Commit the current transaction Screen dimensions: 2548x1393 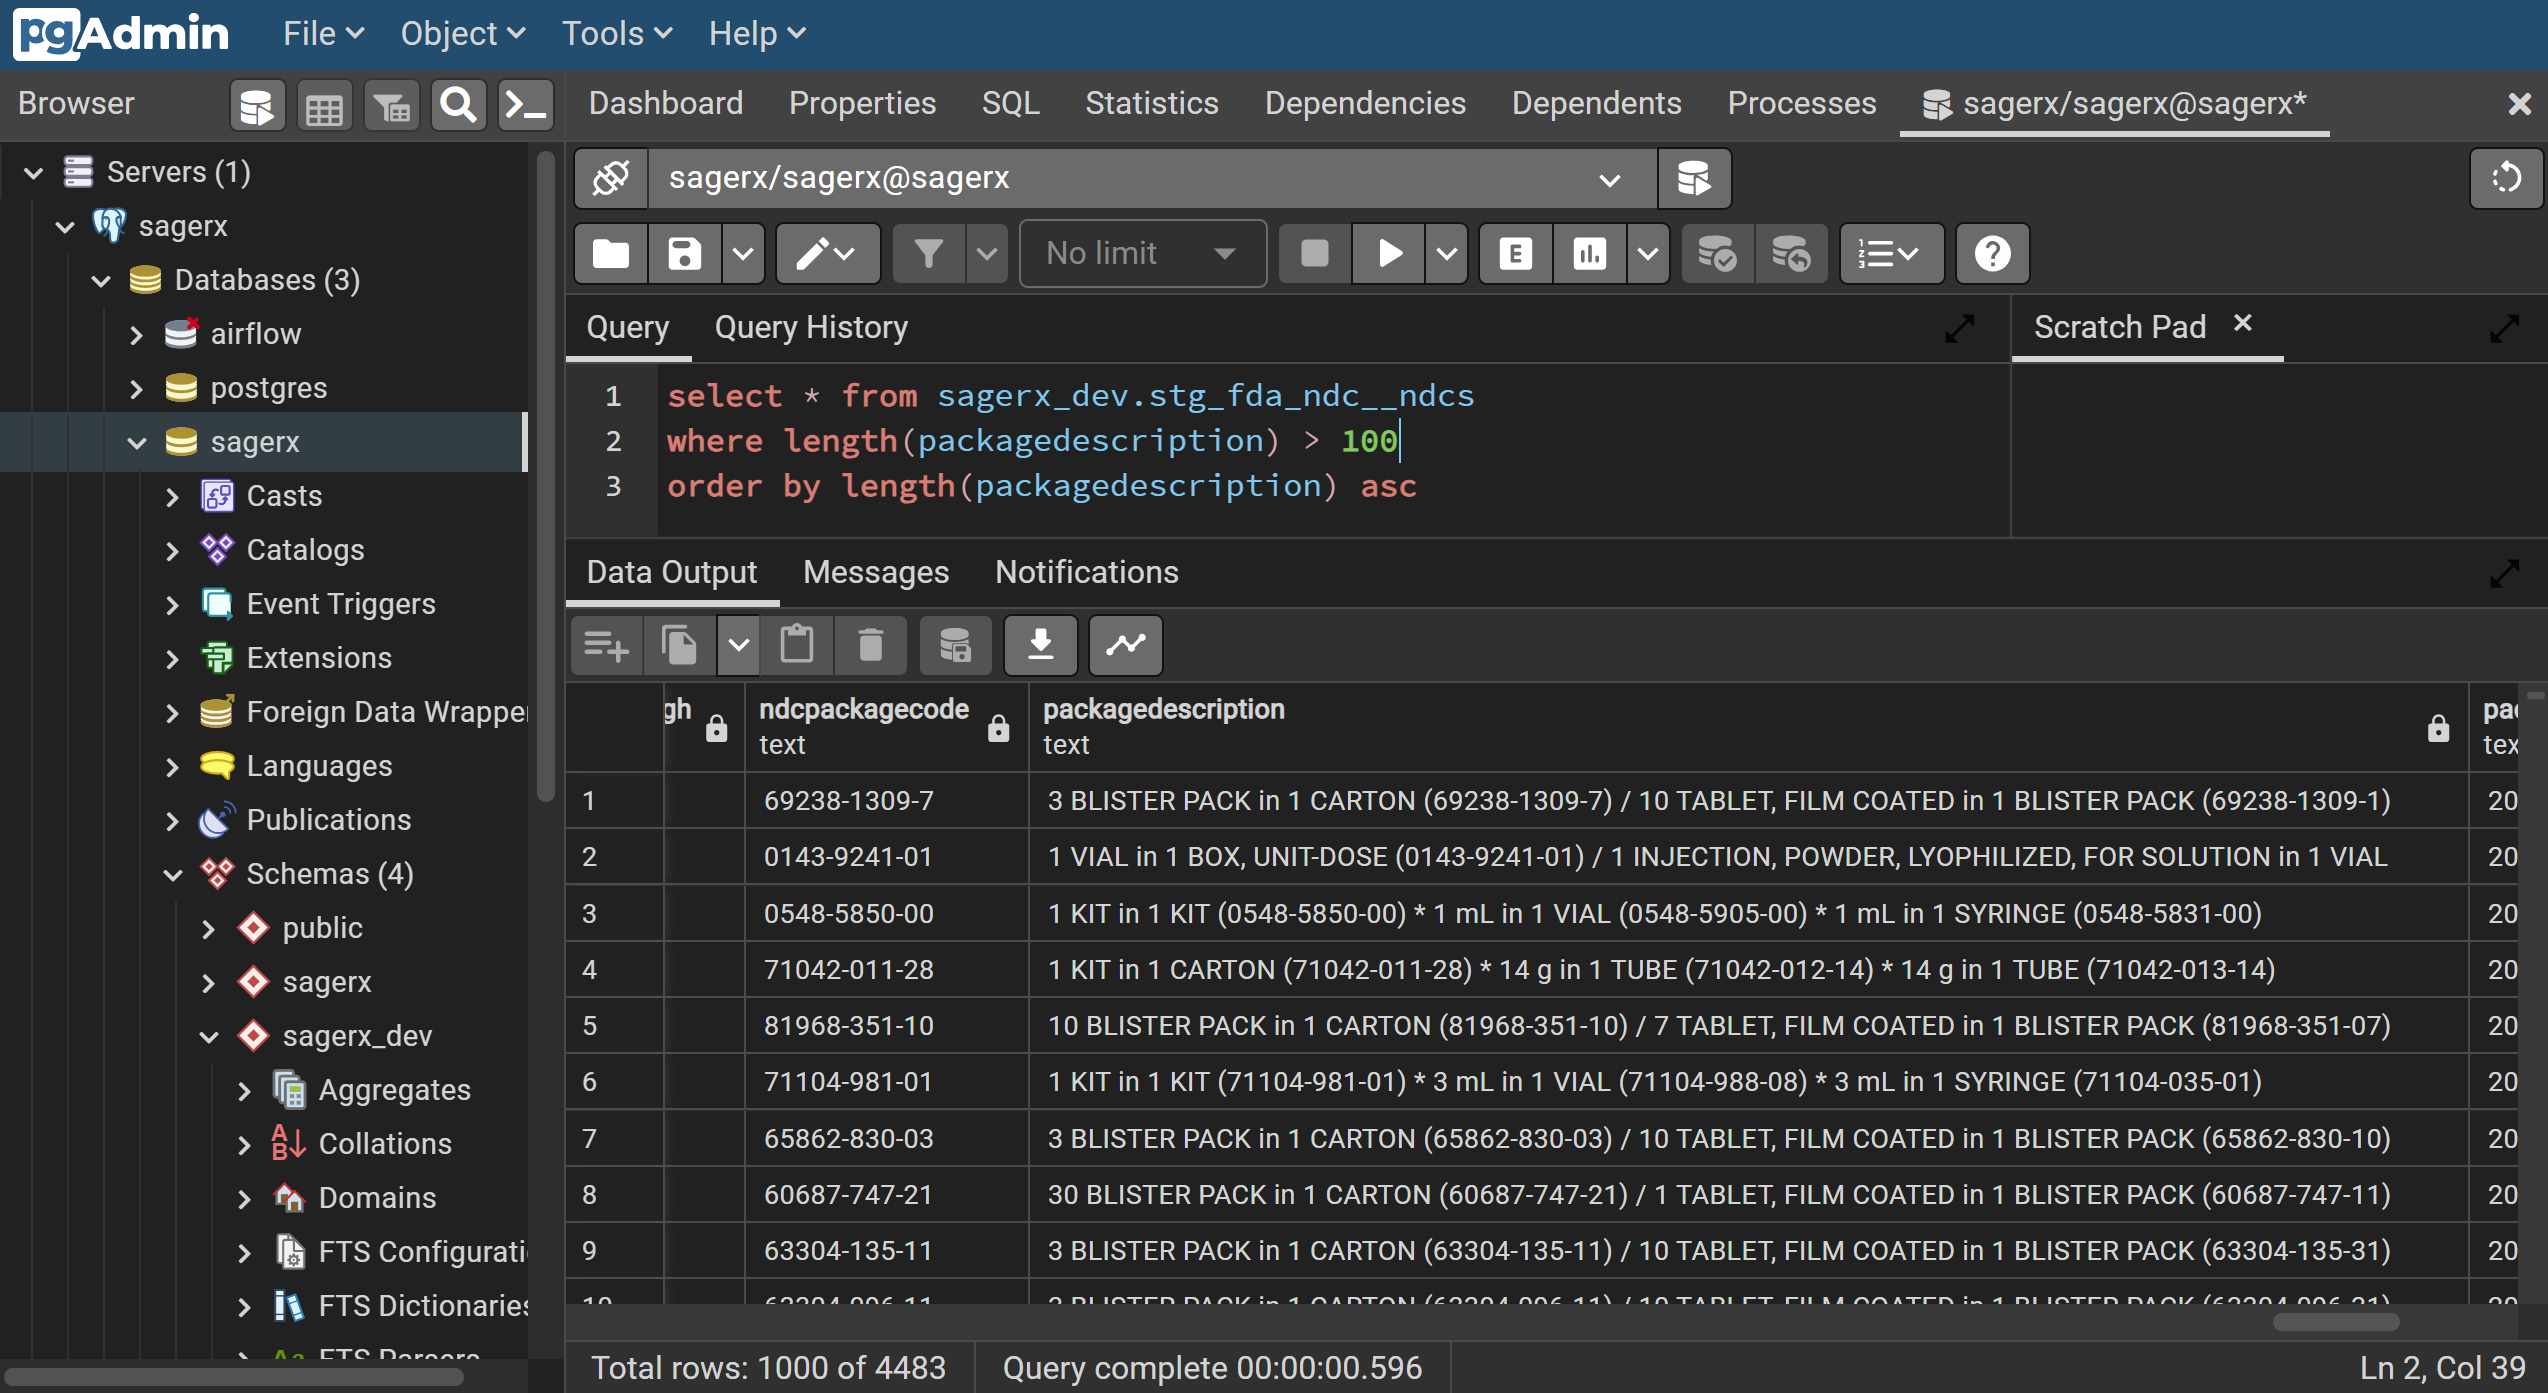(x=1716, y=253)
